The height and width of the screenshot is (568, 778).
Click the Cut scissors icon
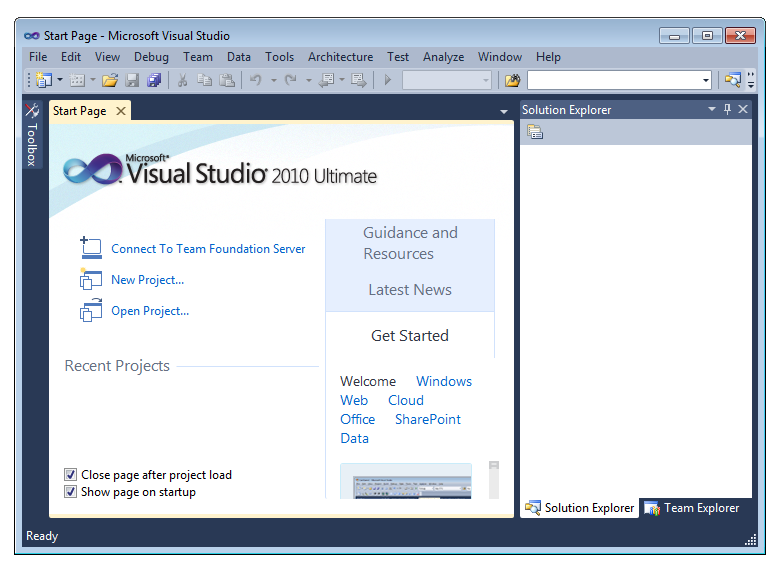tap(183, 80)
